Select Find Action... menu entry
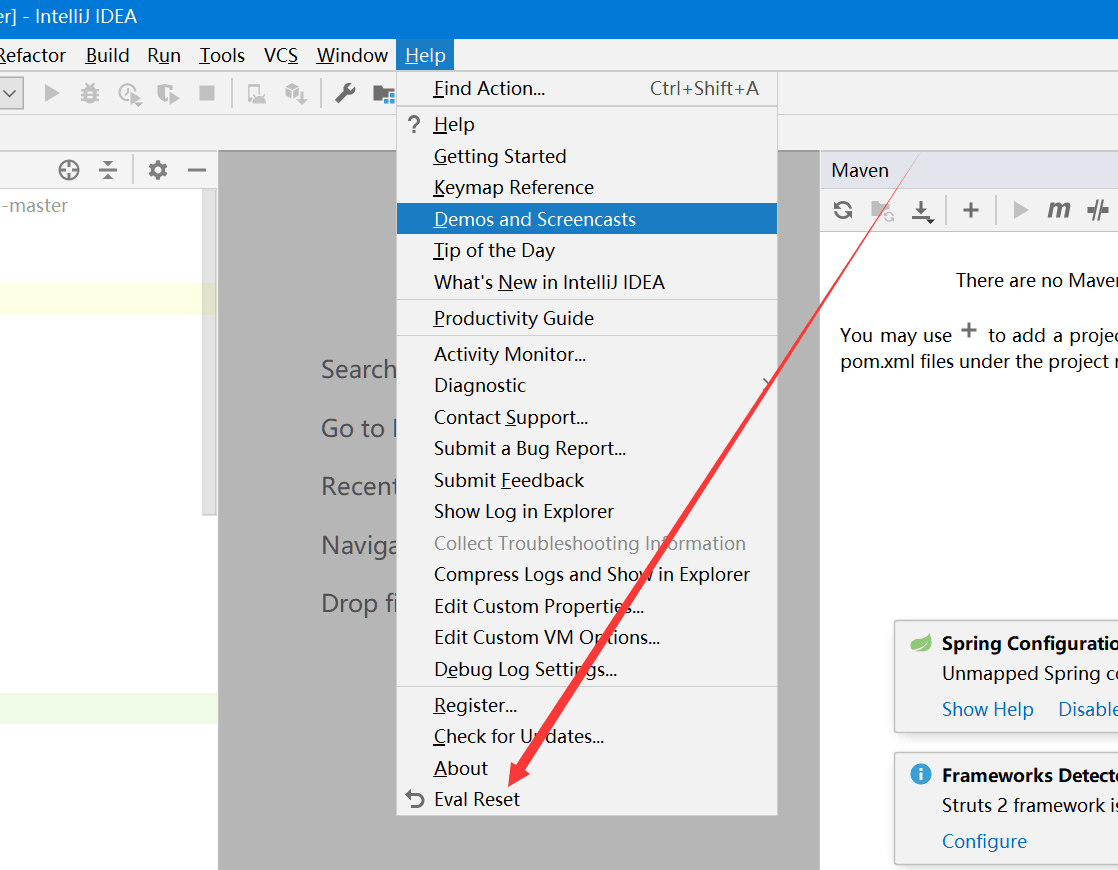1118x870 pixels. click(x=587, y=88)
